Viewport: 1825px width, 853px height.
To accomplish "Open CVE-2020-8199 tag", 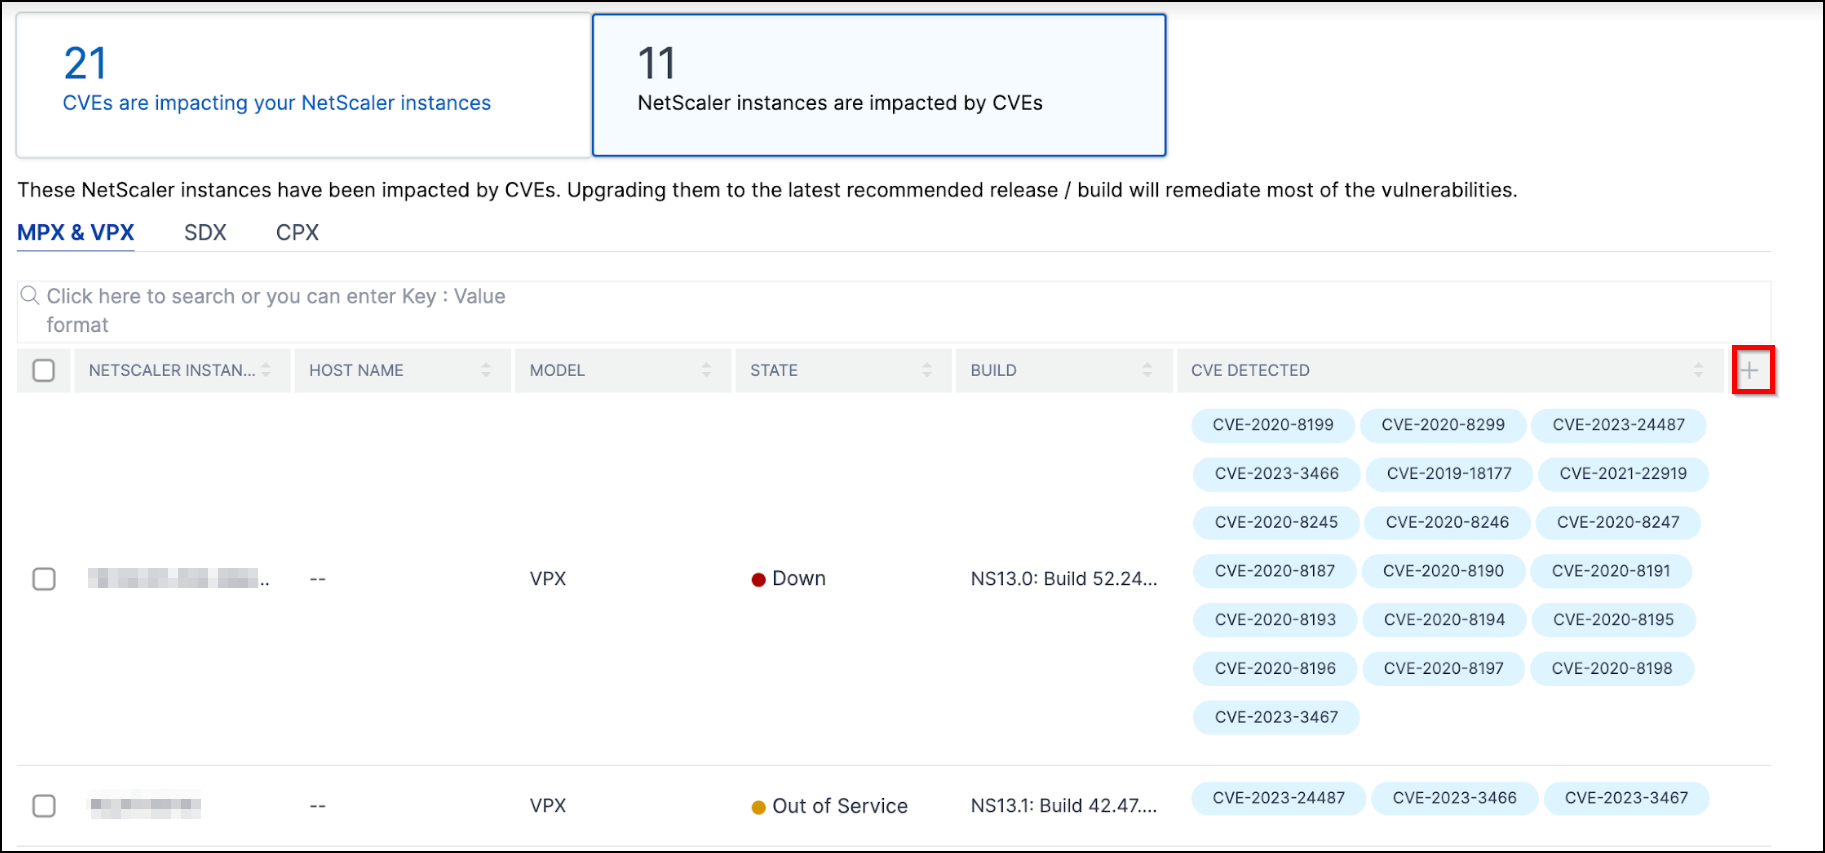I will coord(1273,425).
